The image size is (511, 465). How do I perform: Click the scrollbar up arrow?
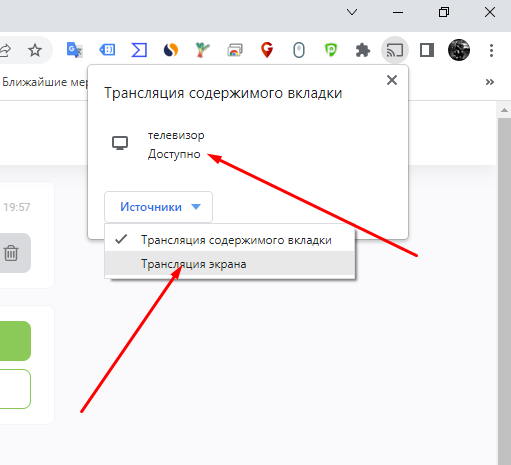click(x=504, y=110)
